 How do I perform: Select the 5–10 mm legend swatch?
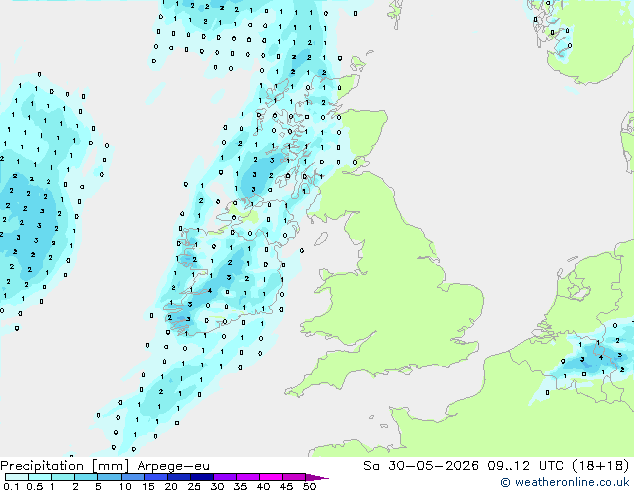[109, 477]
